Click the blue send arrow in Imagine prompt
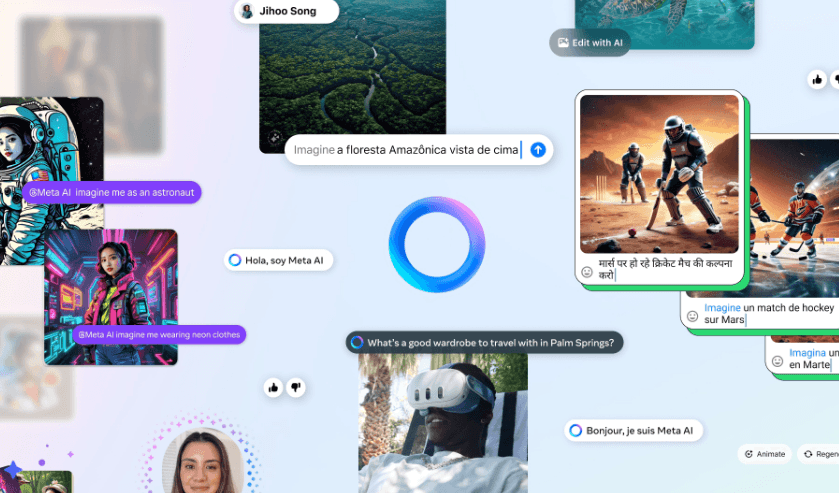 [x=538, y=150]
